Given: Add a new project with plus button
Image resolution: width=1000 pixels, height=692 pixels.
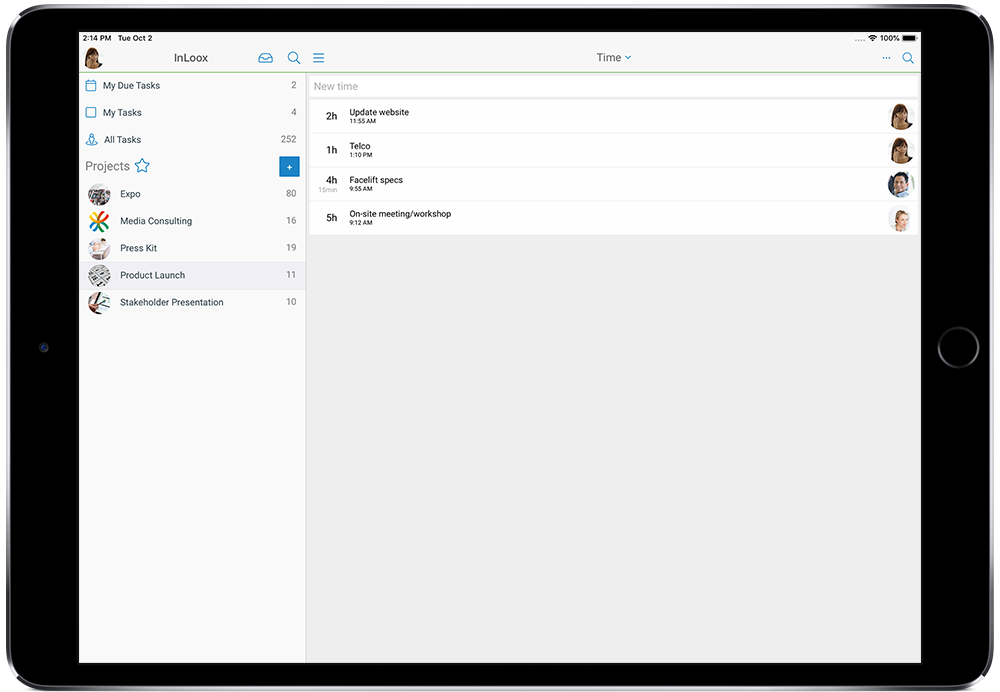Looking at the screenshot, I should tap(290, 166).
